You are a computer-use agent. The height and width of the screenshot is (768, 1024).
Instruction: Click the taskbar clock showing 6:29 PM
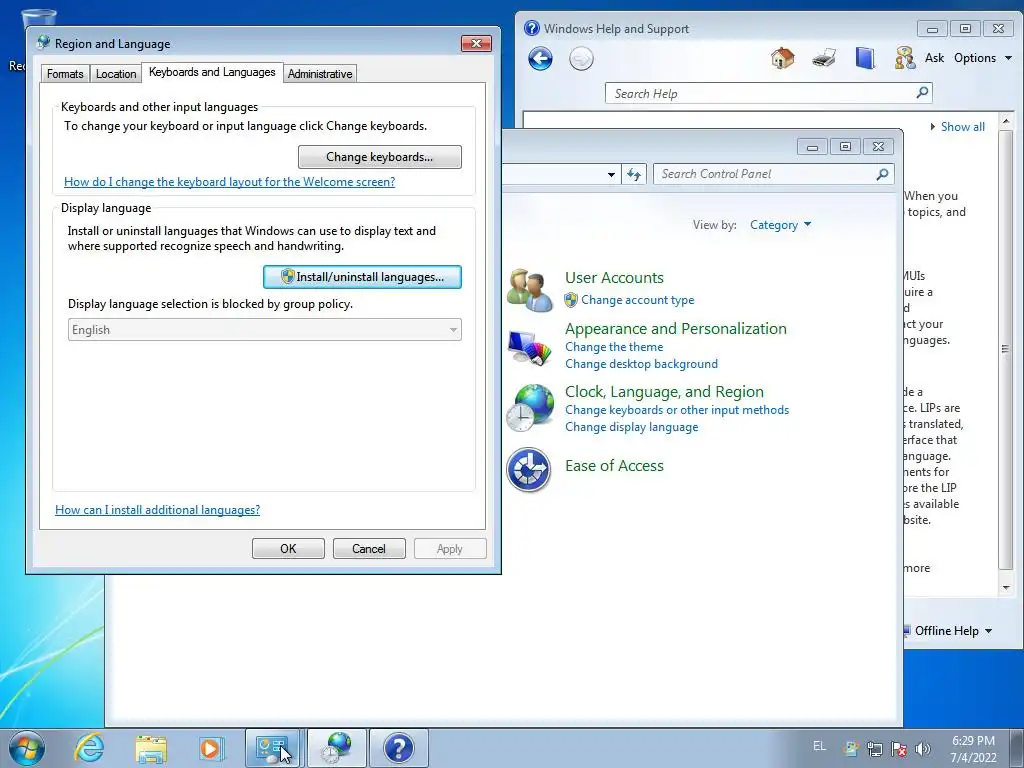tap(973, 749)
